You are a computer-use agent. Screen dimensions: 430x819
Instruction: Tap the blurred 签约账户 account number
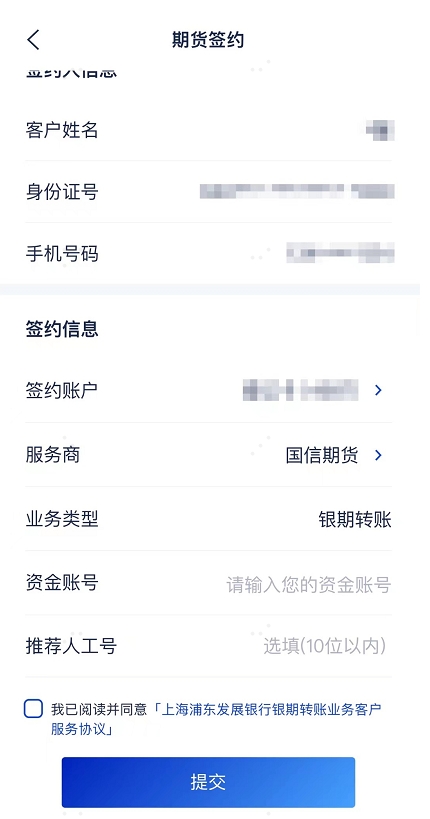(300, 390)
